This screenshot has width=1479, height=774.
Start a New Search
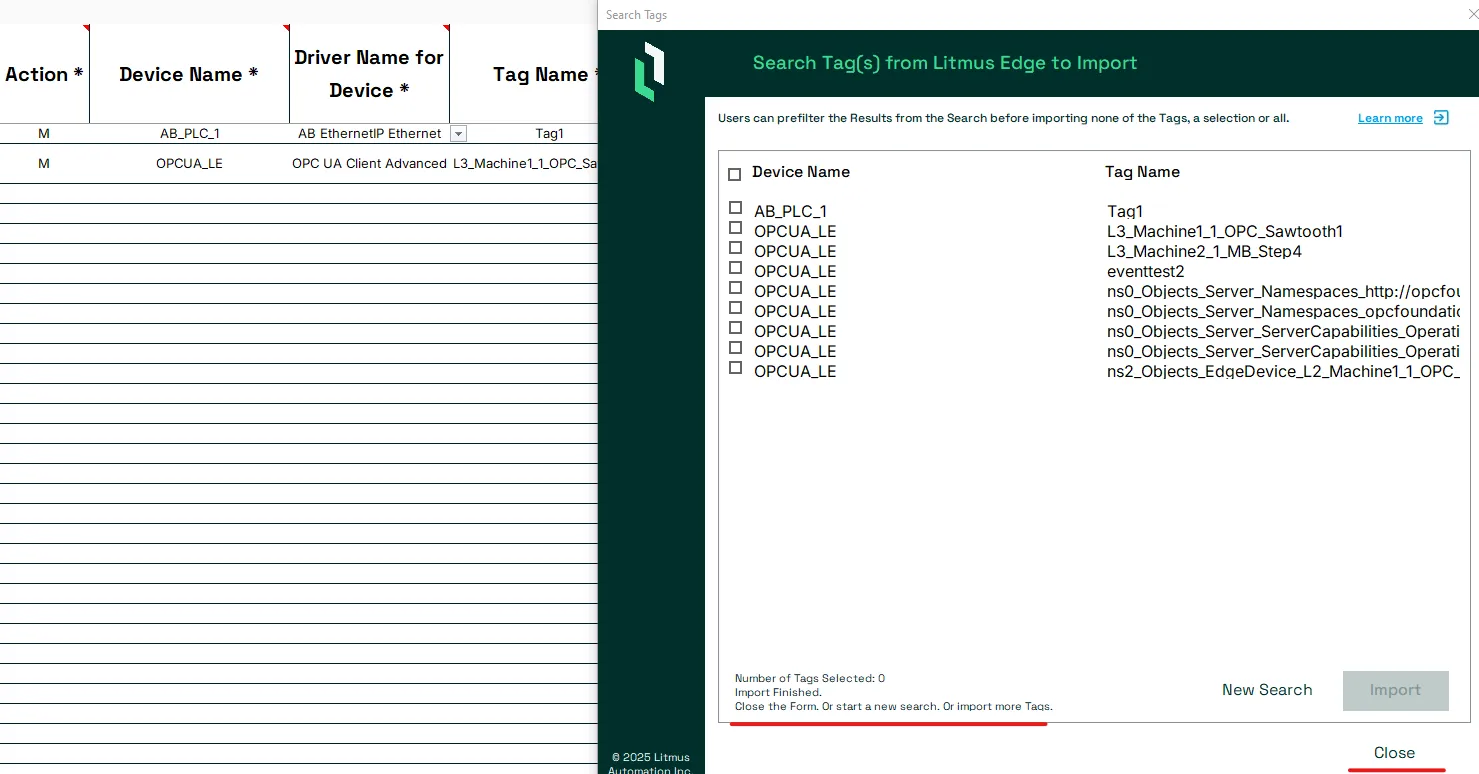point(1267,690)
